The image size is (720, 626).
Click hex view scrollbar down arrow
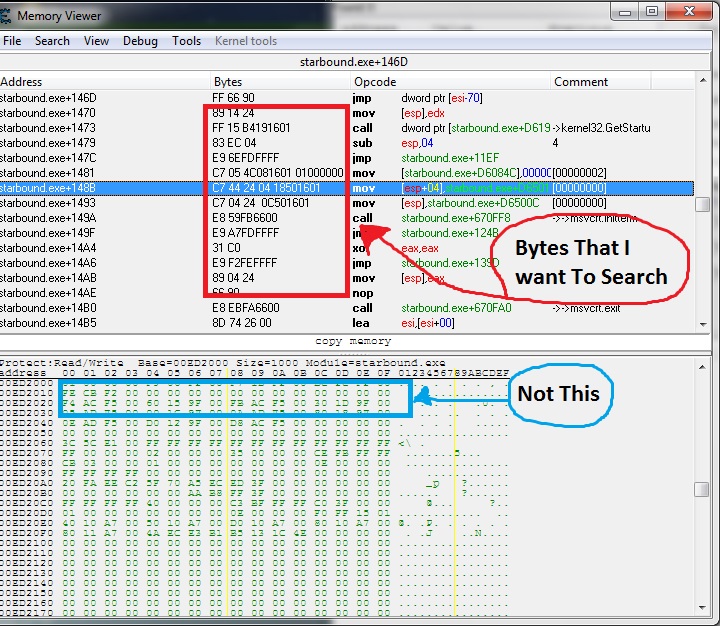pyautogui.click(x=702, y=607)
